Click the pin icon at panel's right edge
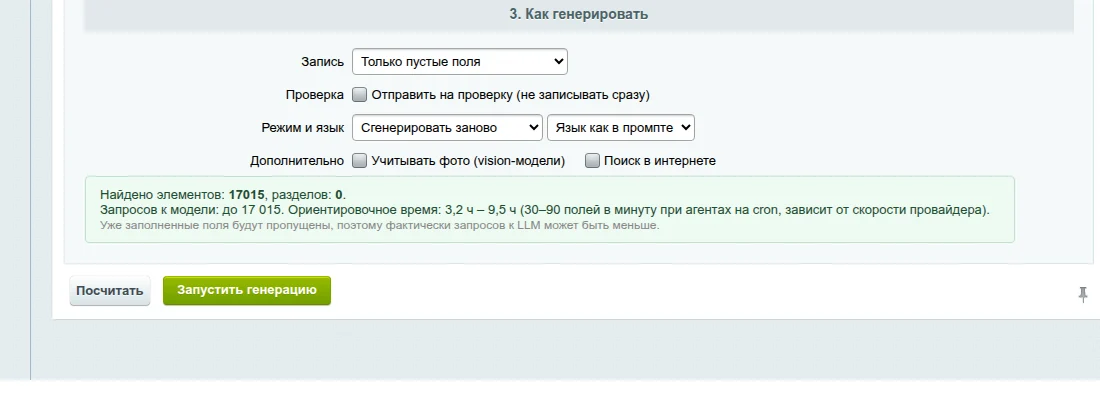The height and width of the screenshot is (420, 1100). (x=1082, y=294)
